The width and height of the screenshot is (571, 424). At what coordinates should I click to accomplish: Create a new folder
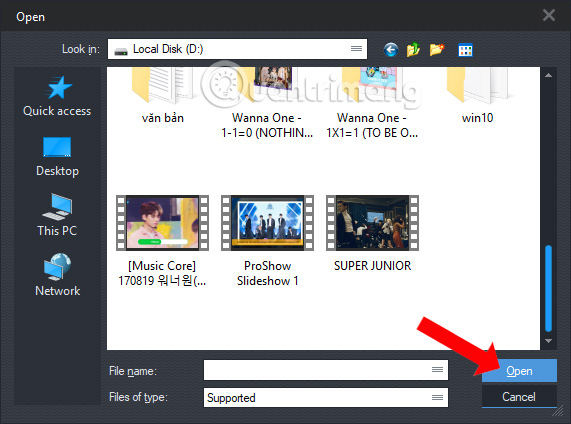coord(437,50)
